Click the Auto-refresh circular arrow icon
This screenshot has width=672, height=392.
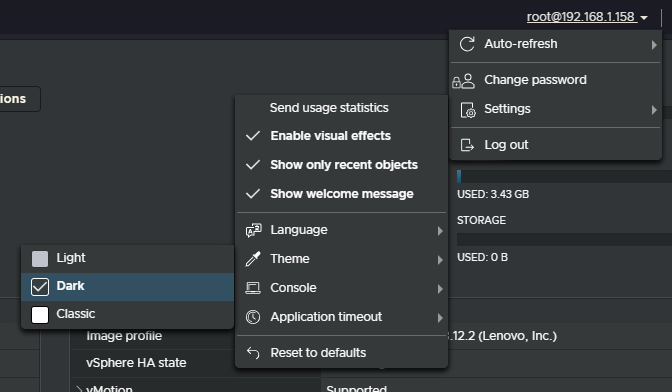(x=467, y=44)
